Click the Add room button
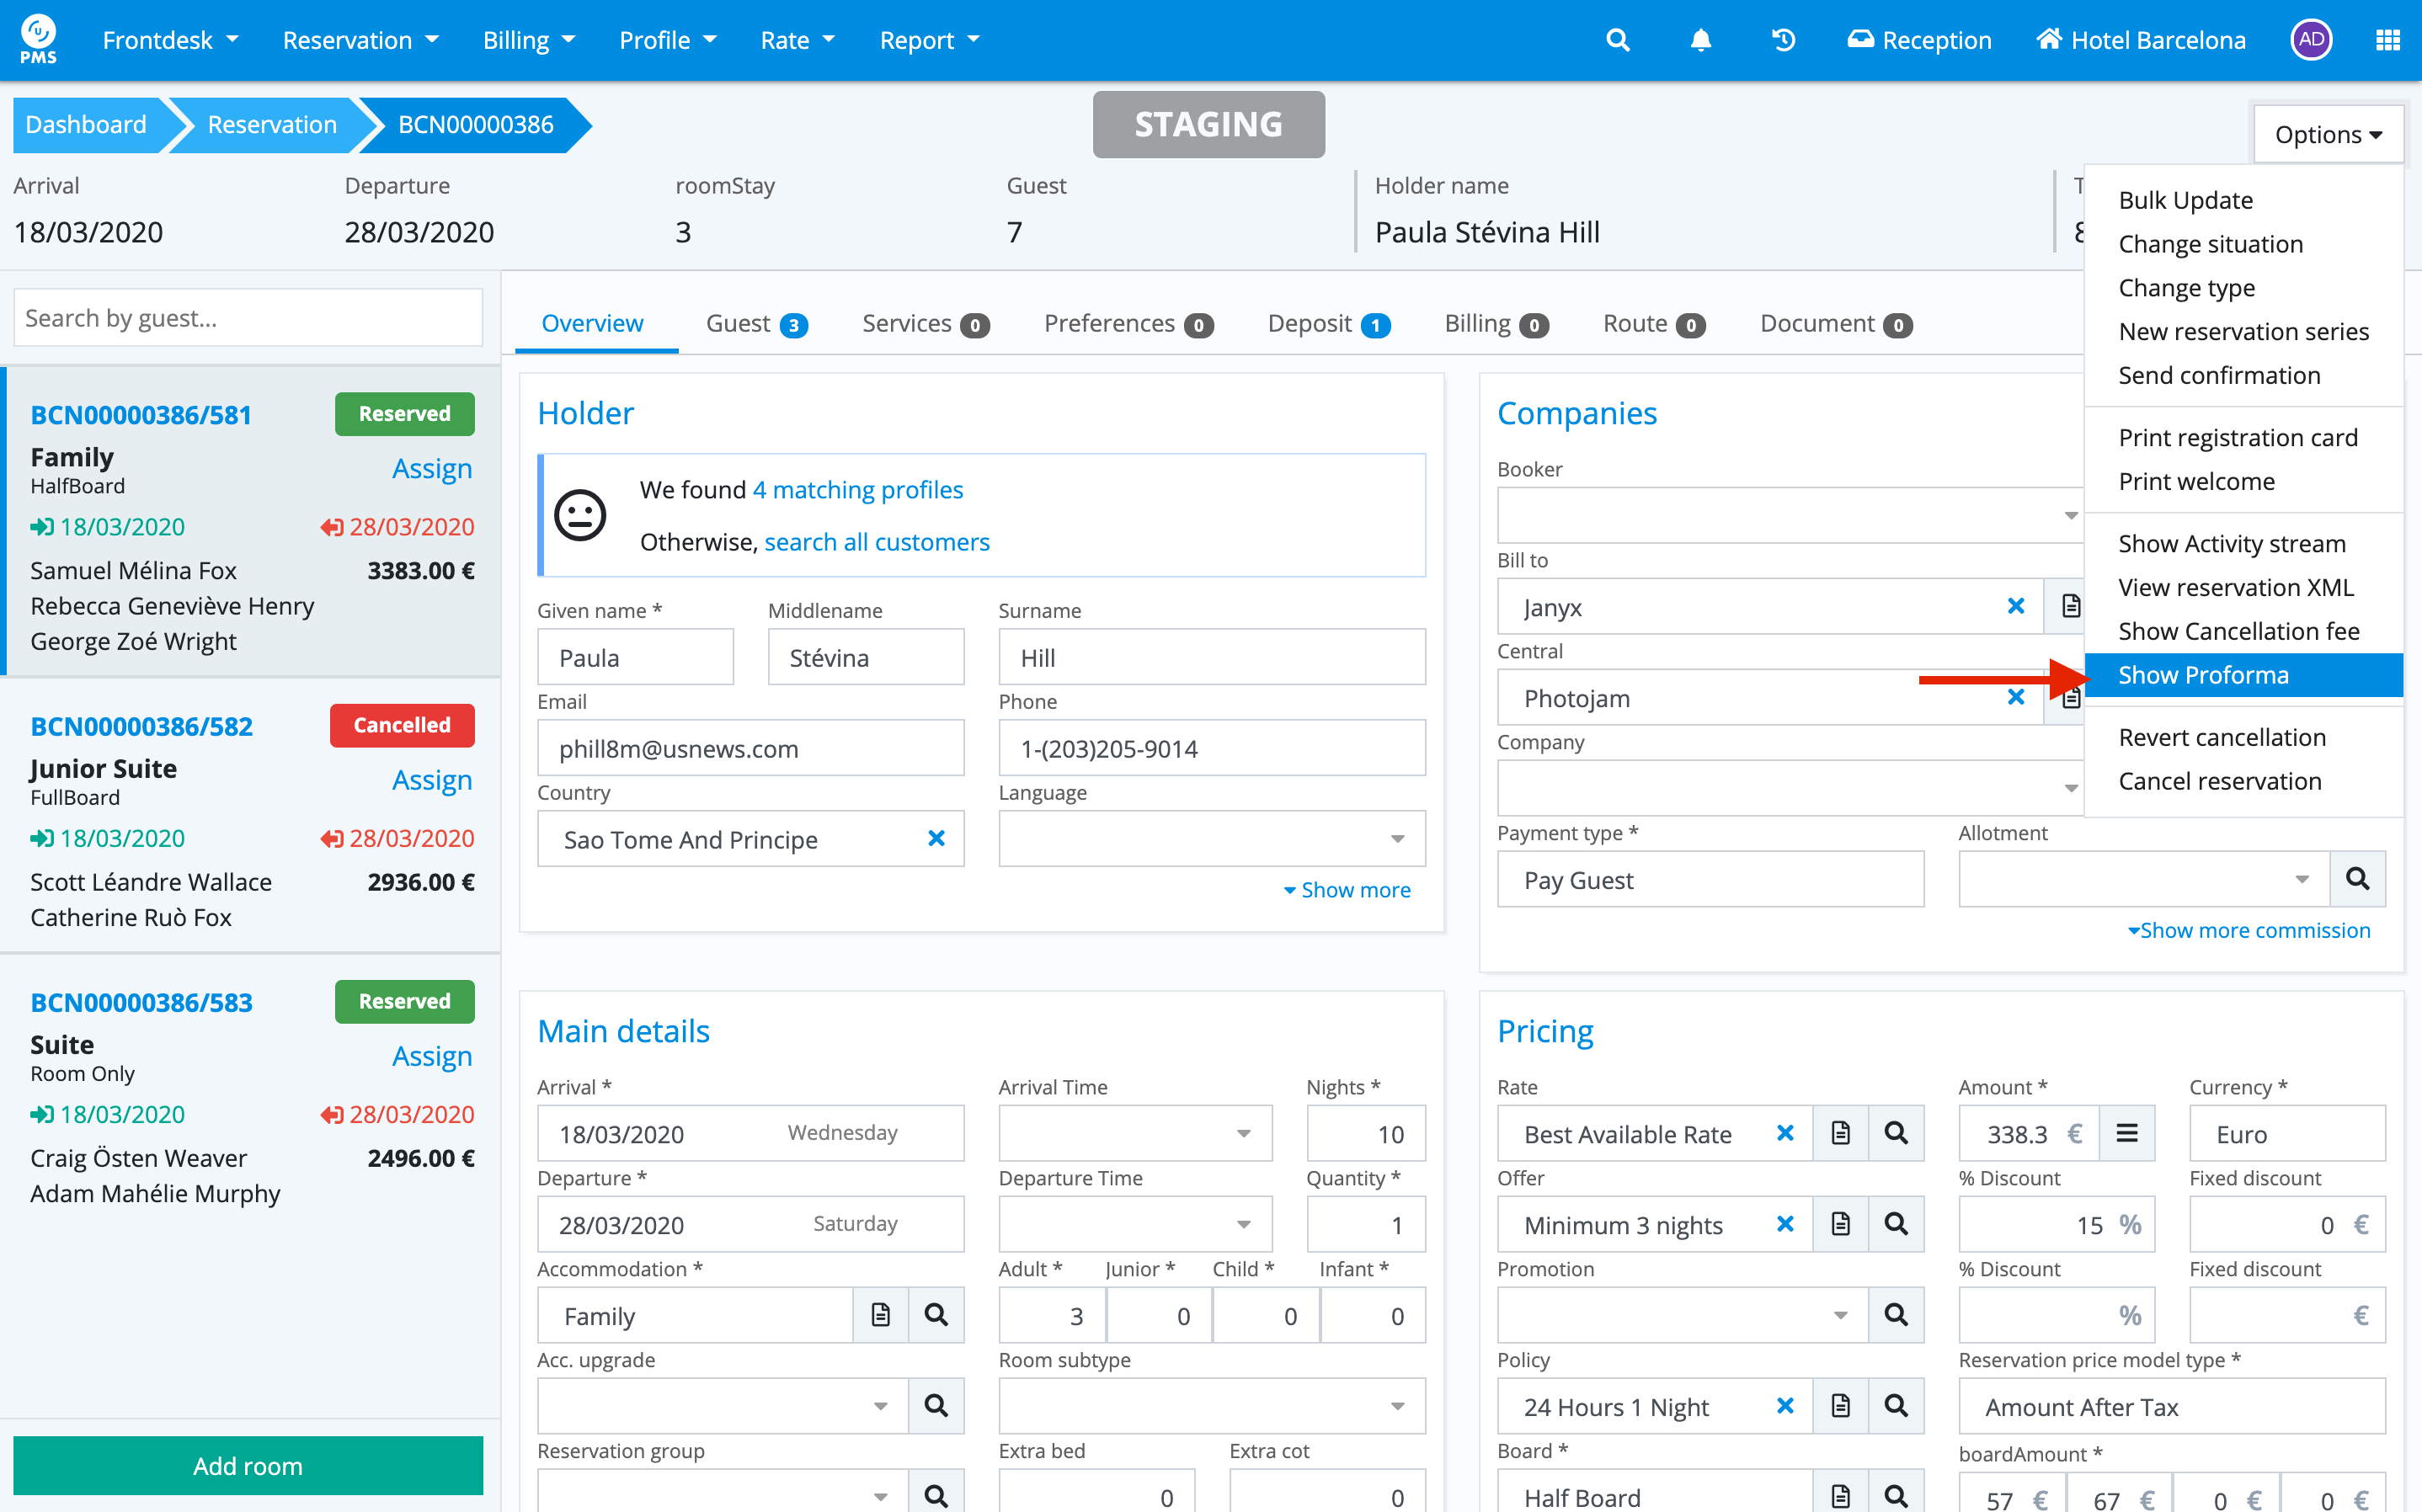The height and width of the screenshot is (1512, 2422). (247, 1465)
